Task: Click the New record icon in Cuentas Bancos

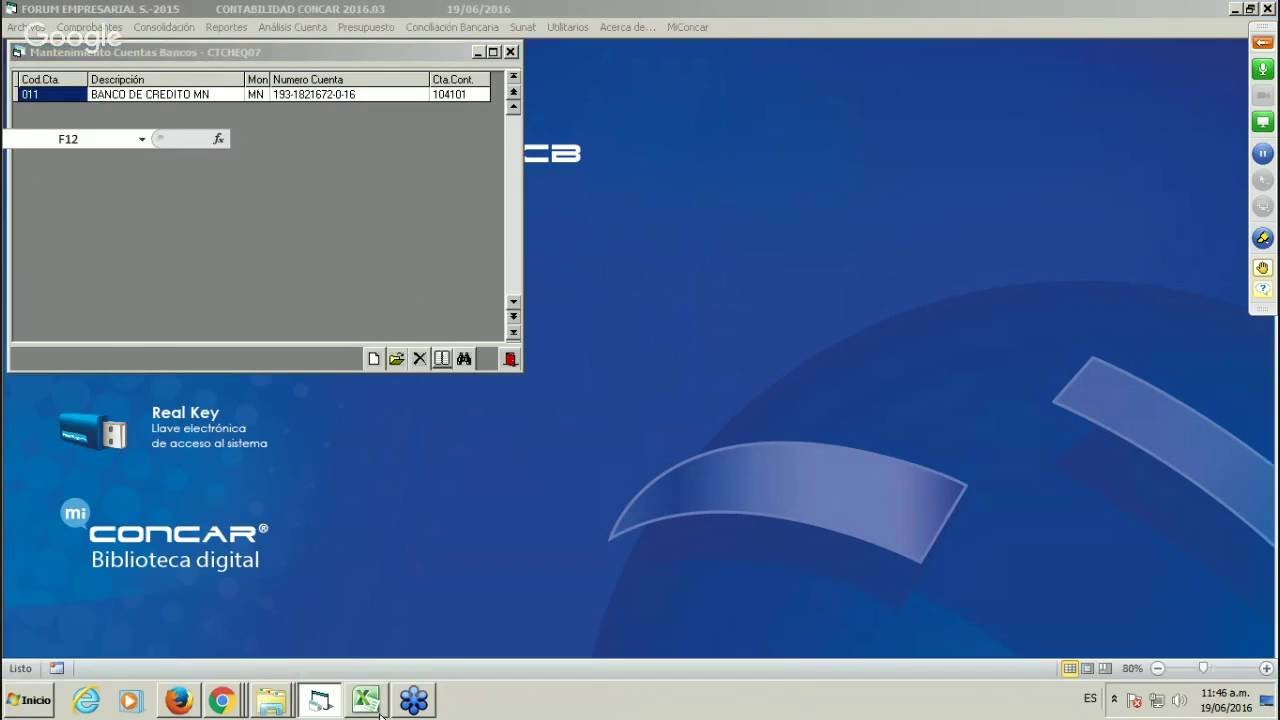Action: (374, 359)
